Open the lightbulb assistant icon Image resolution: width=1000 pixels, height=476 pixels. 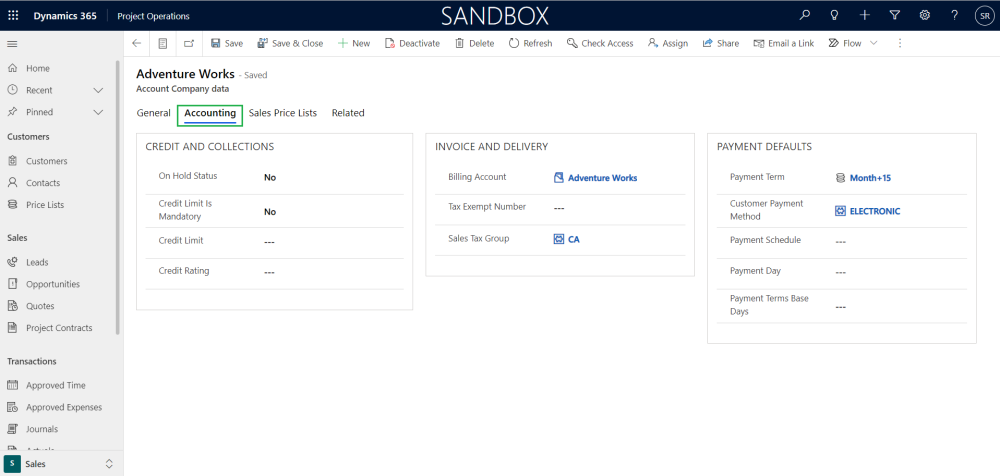834,16
